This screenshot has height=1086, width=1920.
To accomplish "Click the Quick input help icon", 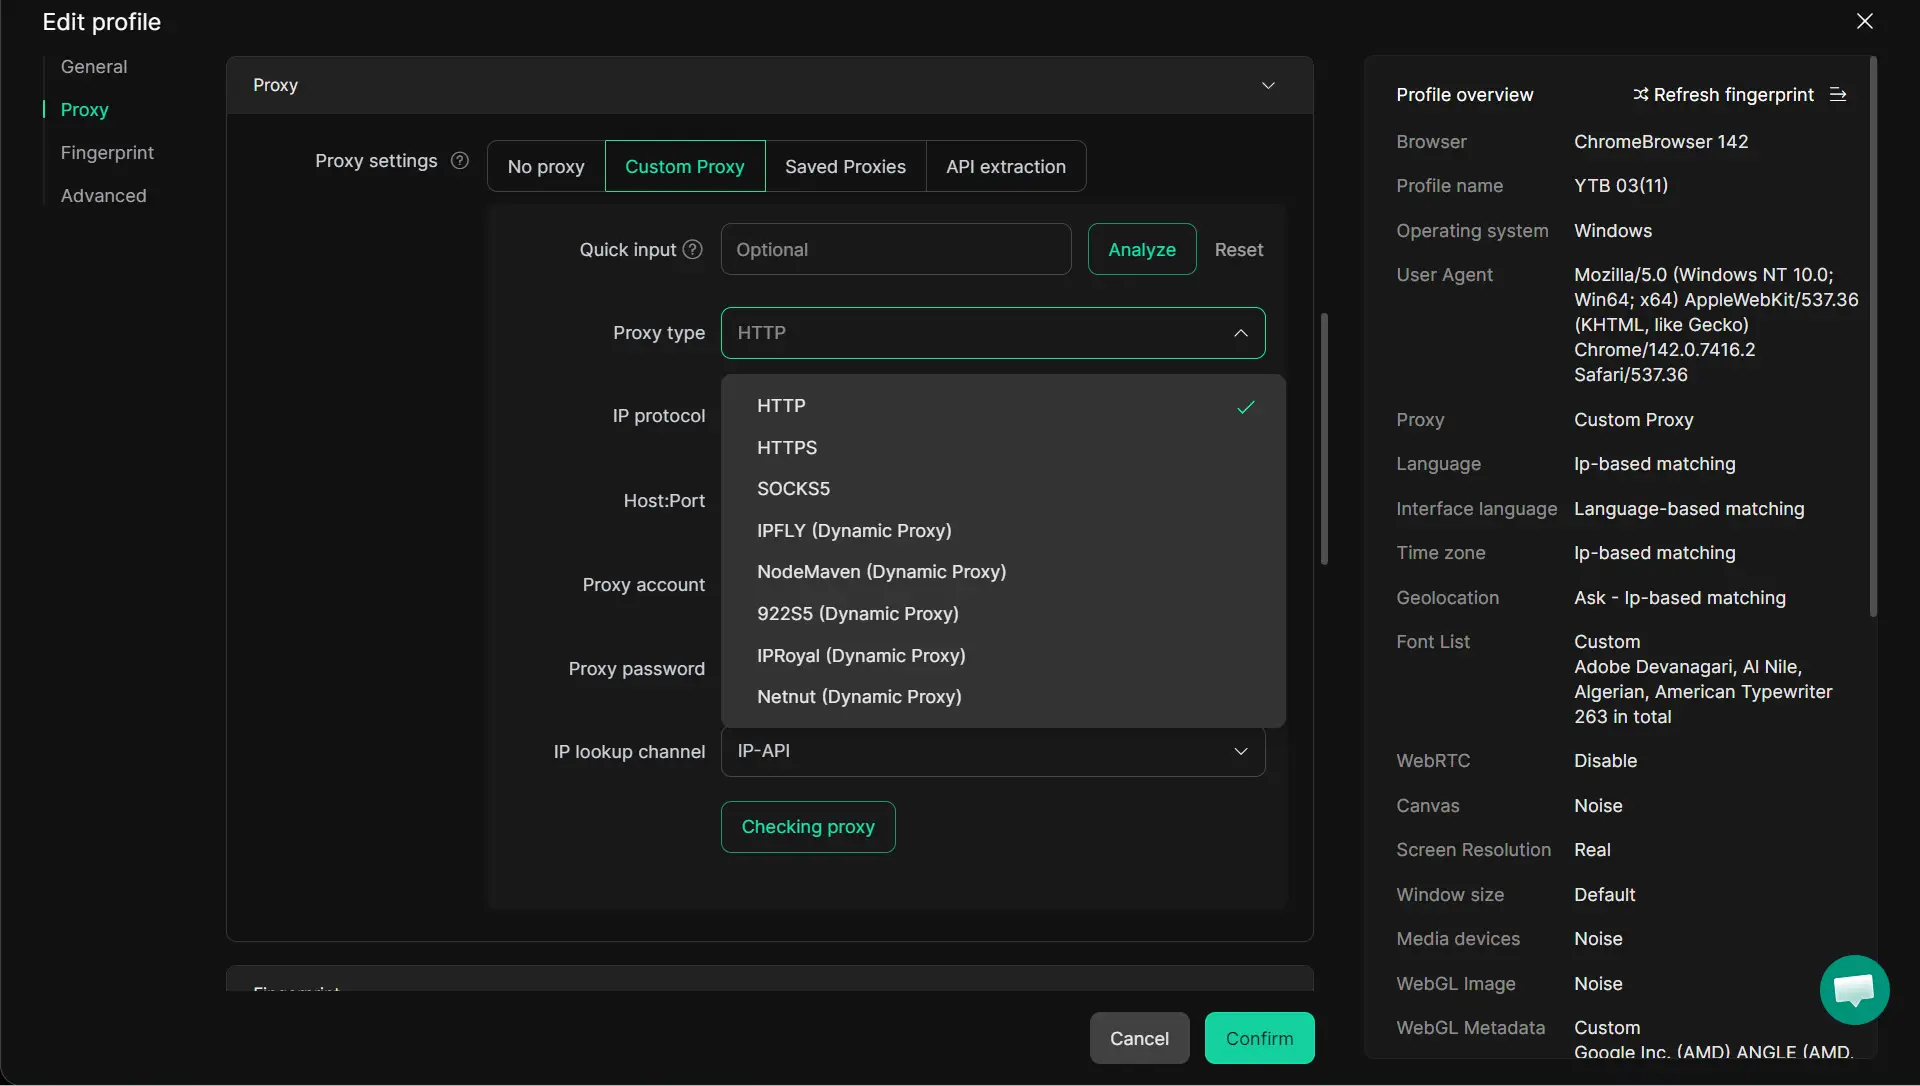I will coord(692,250).
